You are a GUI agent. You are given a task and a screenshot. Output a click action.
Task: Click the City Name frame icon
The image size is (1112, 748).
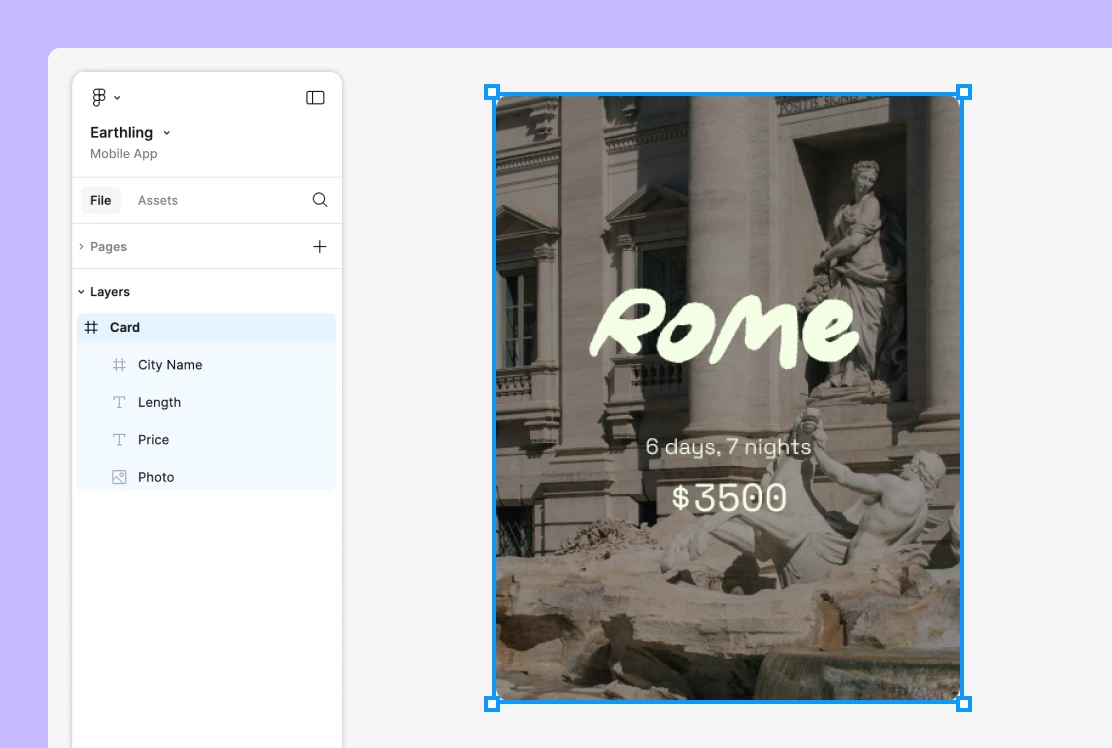(x=119, y=365)
